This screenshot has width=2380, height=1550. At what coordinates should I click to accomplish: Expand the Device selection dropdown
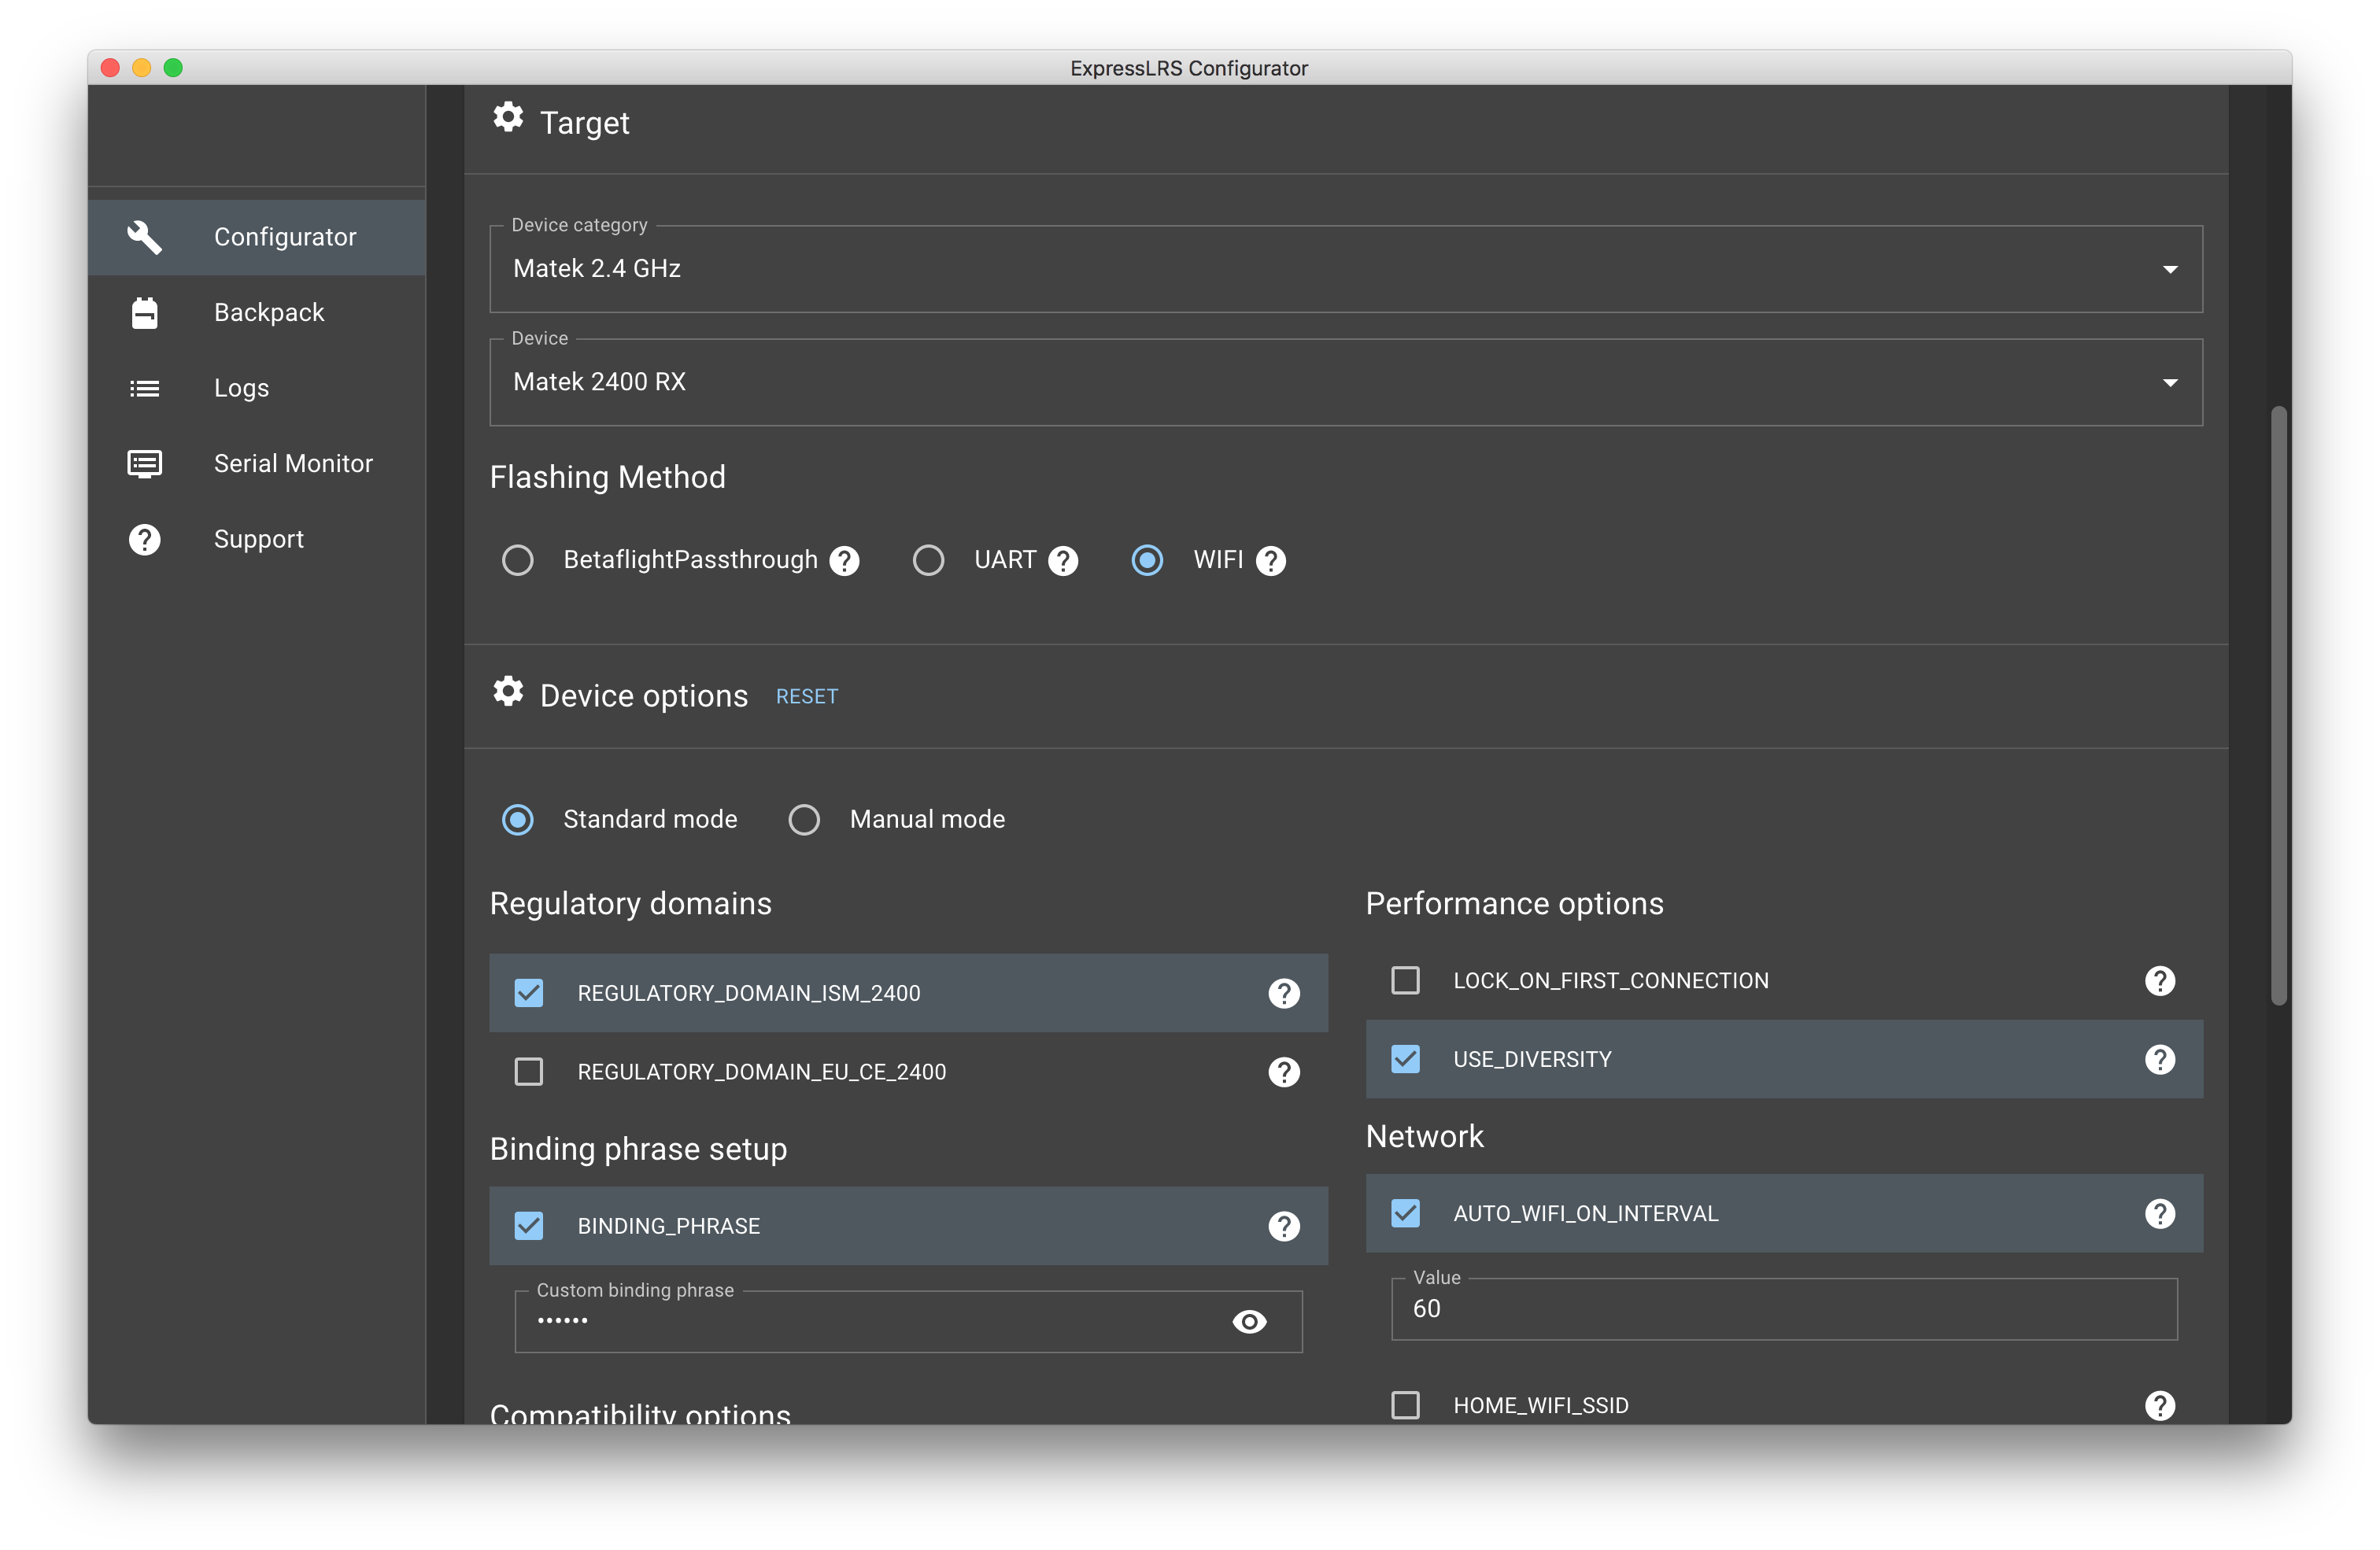pyautogui.click(x=2170, y=382)
